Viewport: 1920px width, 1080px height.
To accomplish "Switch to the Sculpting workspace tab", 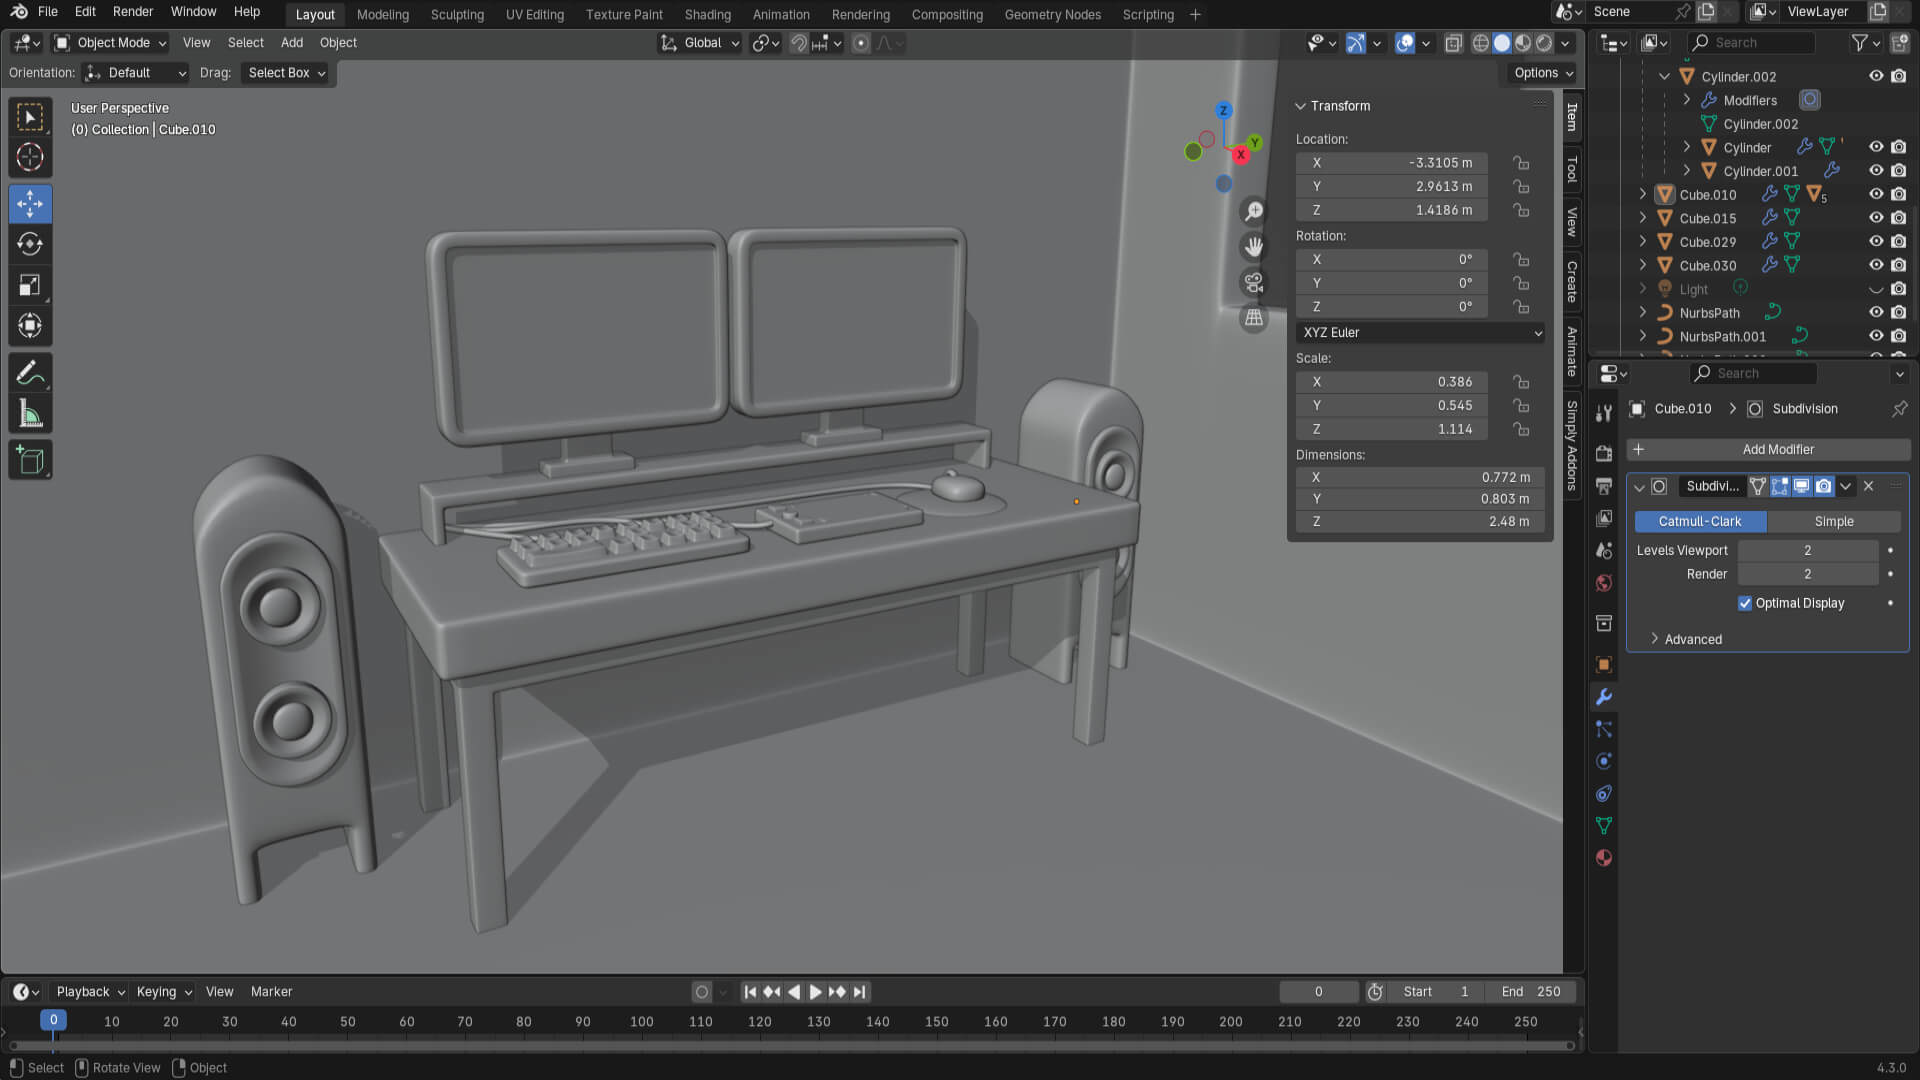I will click(x=457, y=15).
